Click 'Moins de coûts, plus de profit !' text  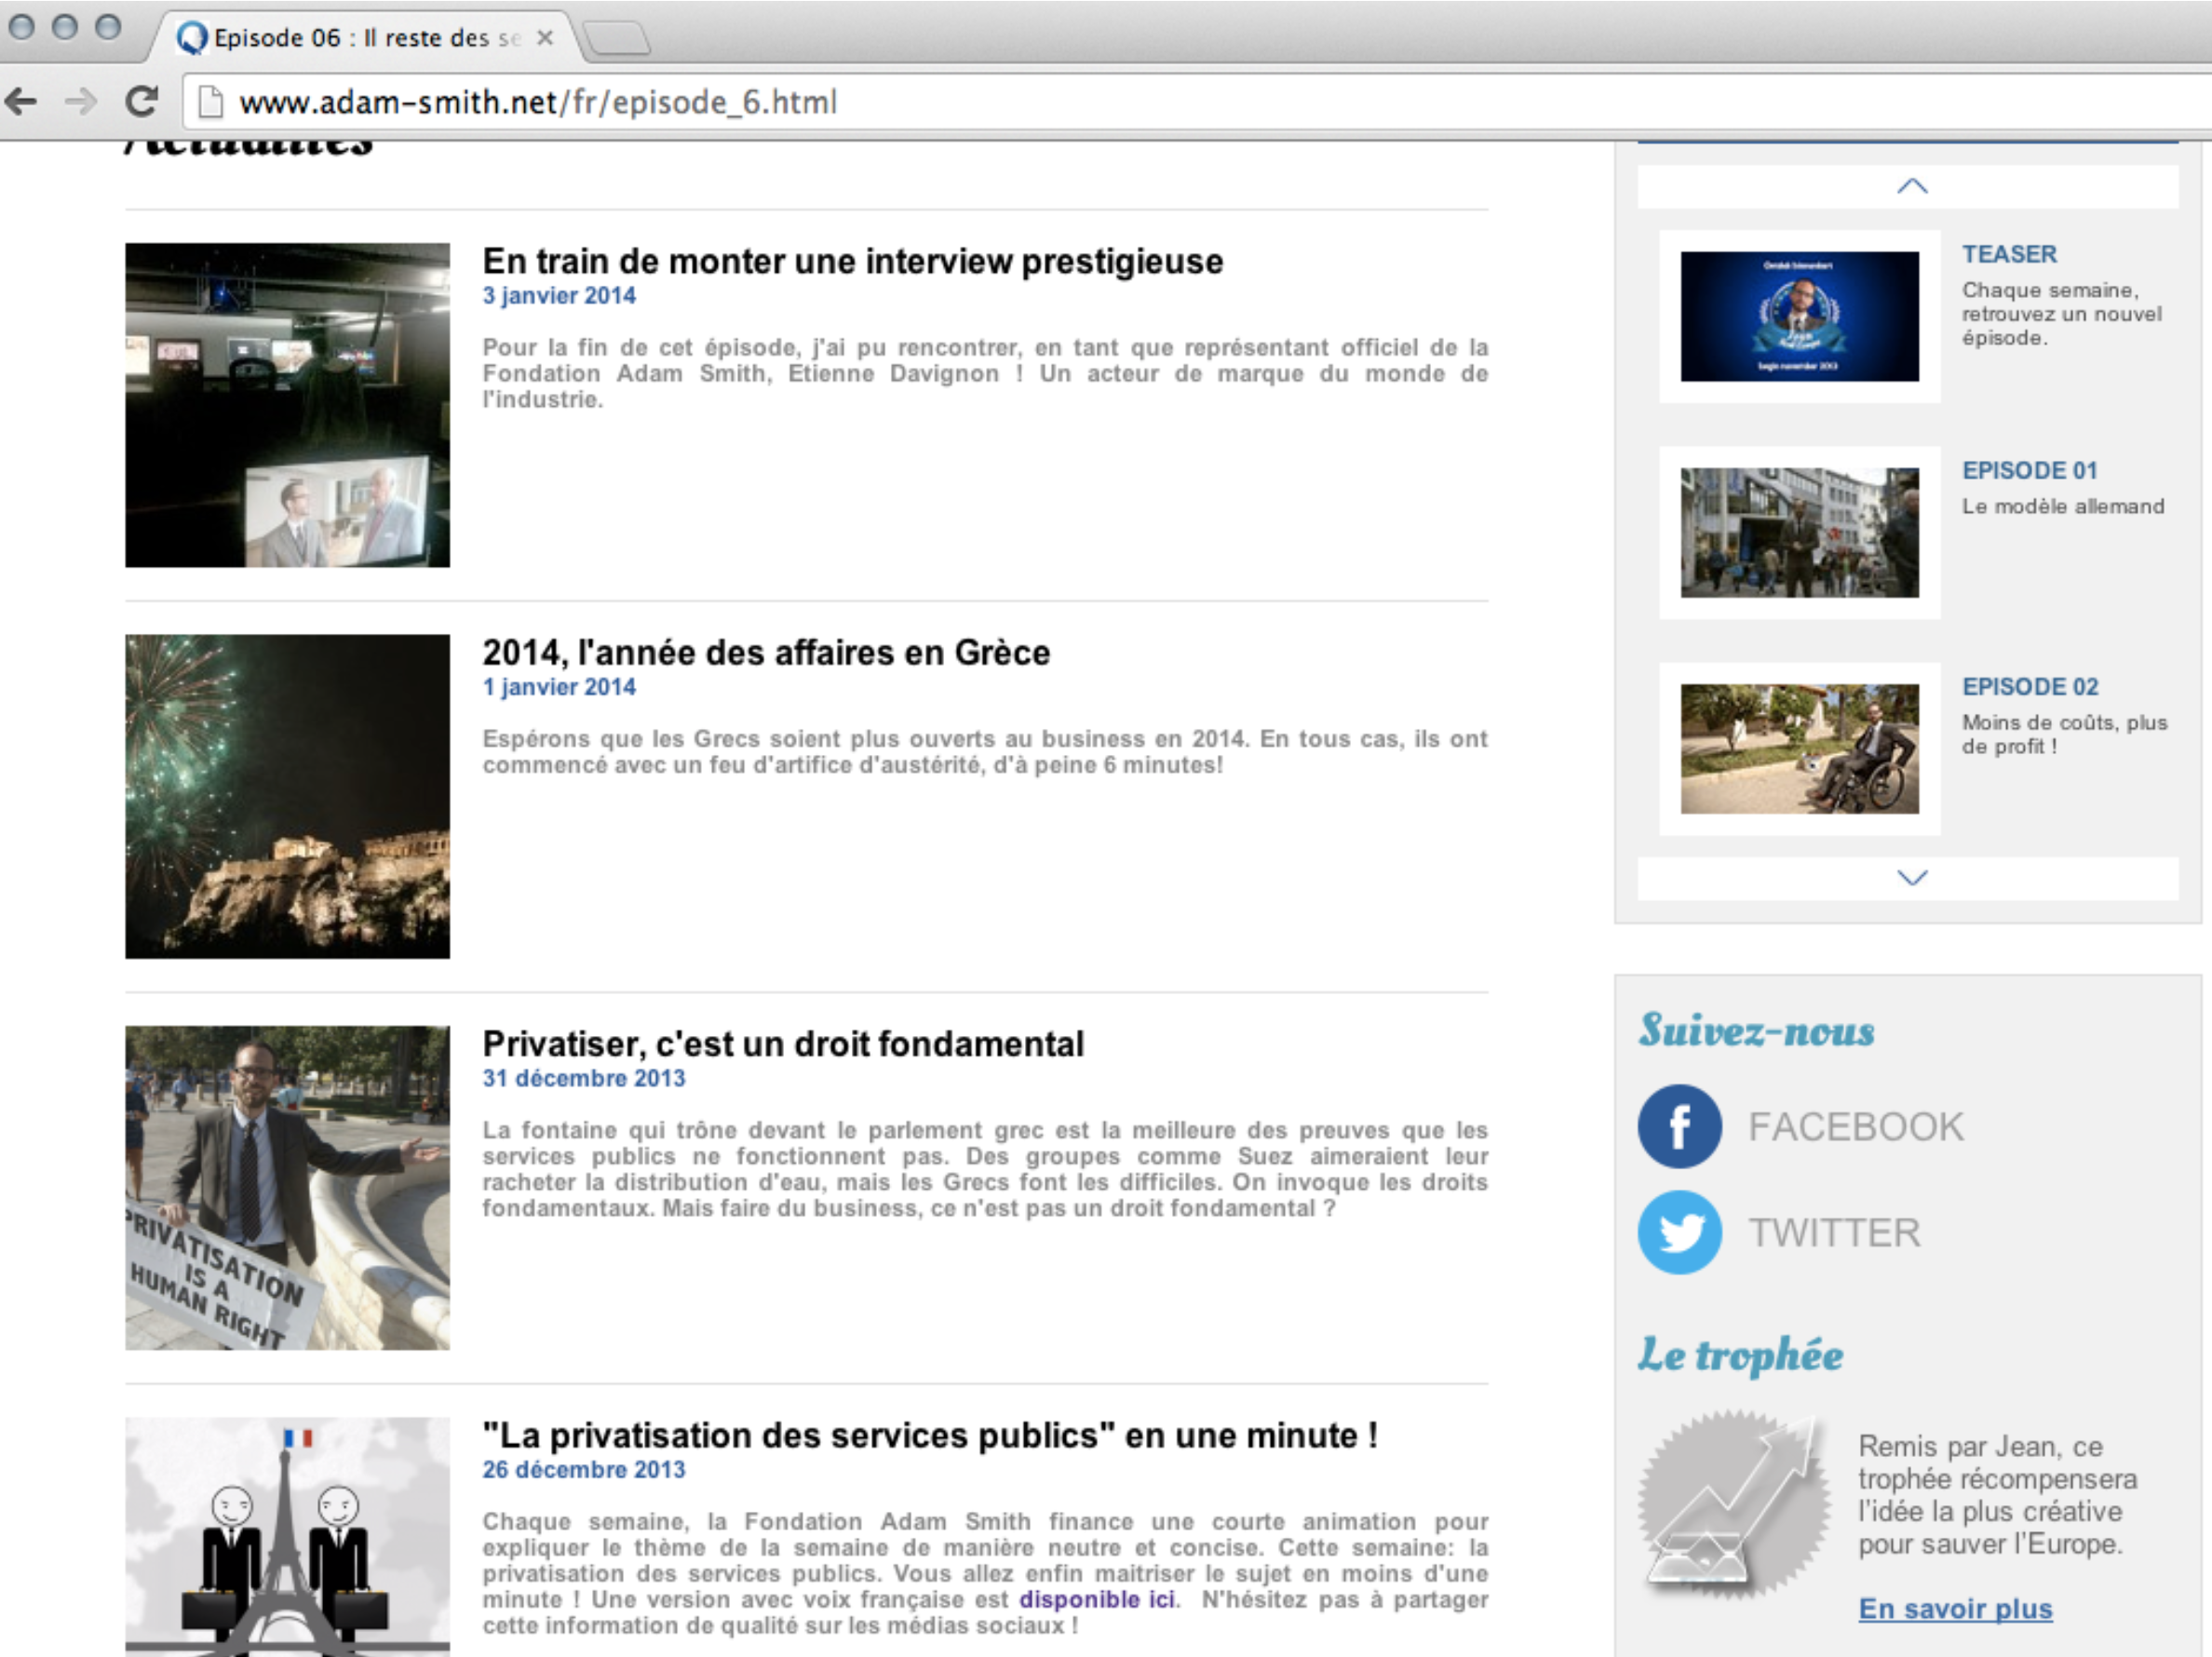[x=2064, y=734]
